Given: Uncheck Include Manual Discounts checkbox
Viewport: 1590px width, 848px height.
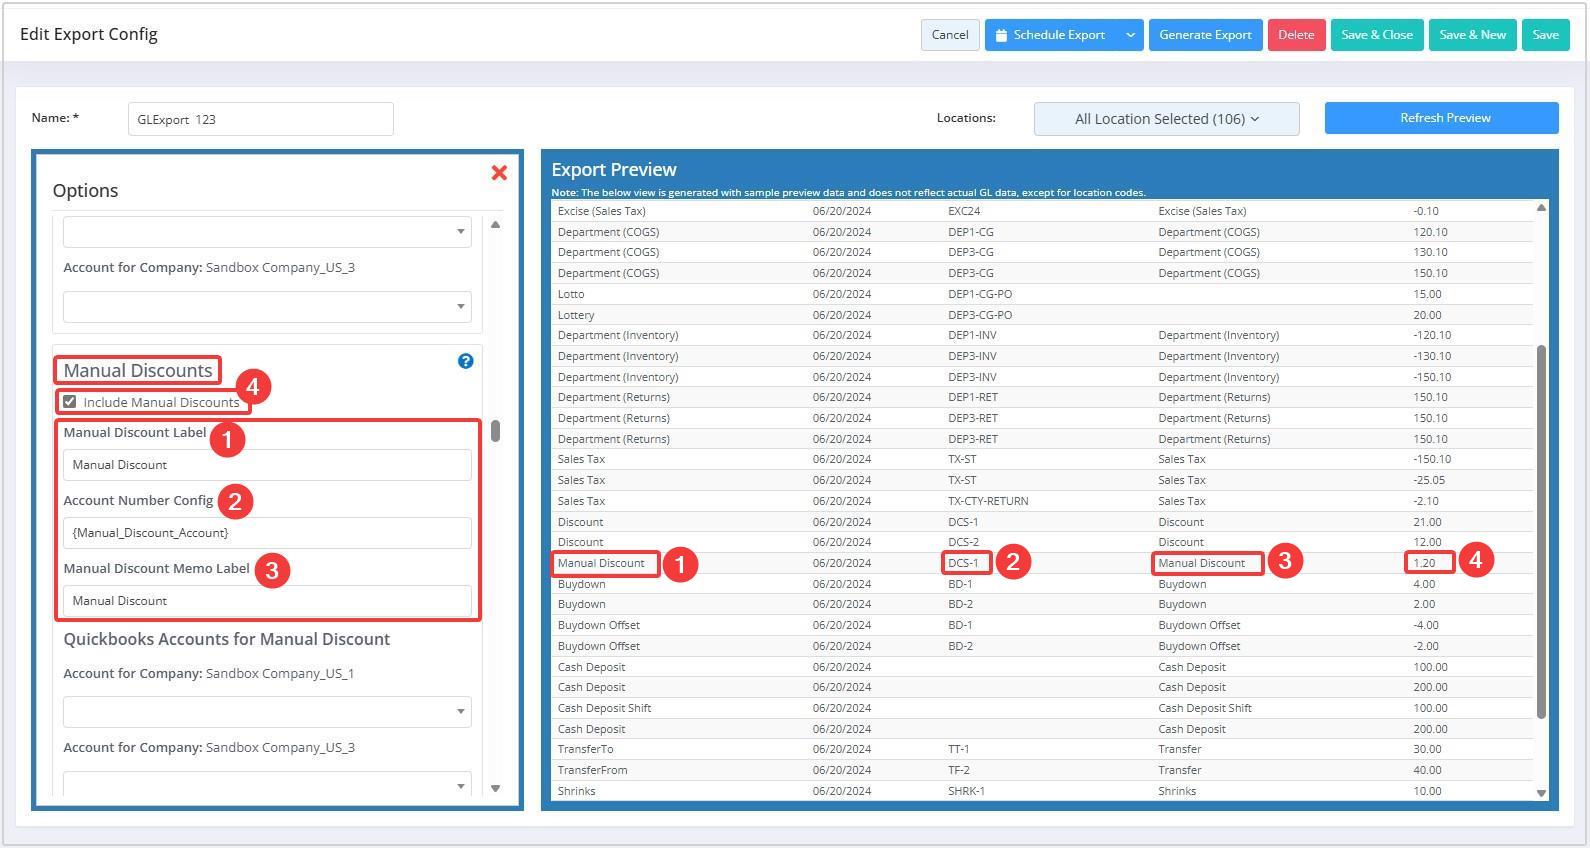Looking at the screenshot, I should pos(70,402).
